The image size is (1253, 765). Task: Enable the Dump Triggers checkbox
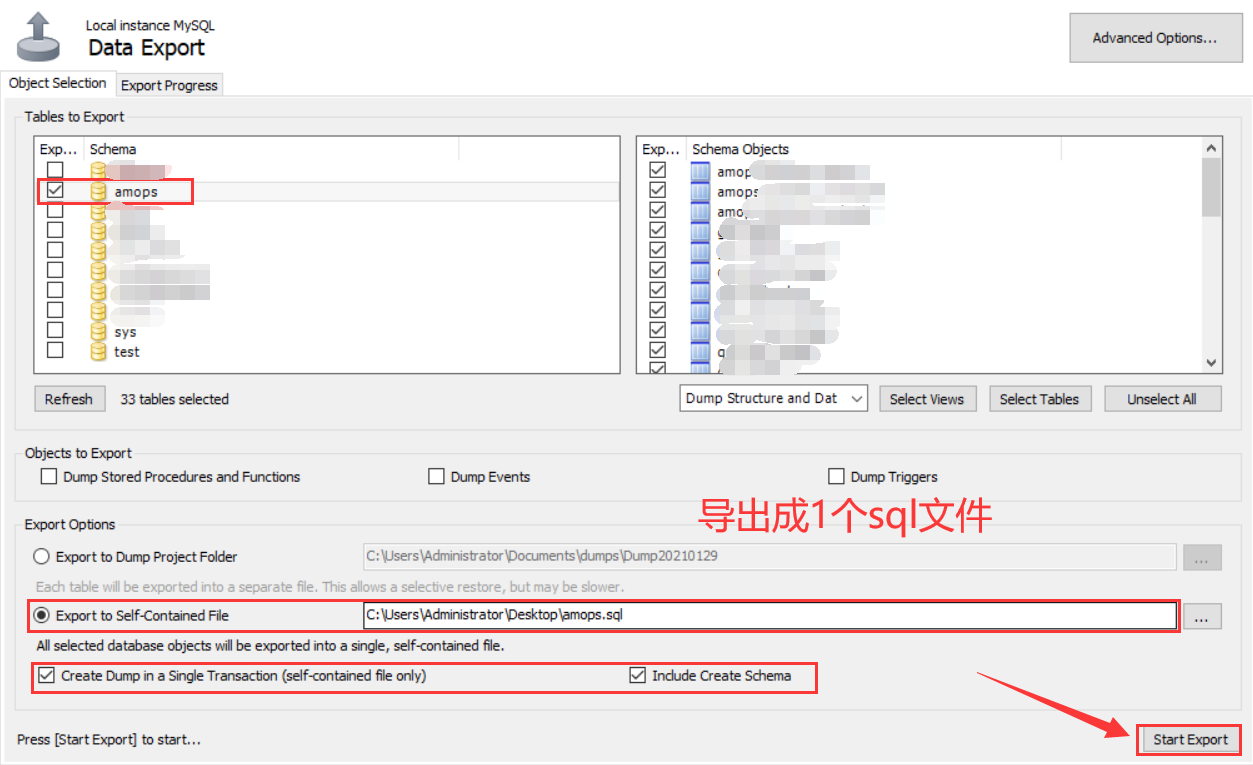click(837, 476)
